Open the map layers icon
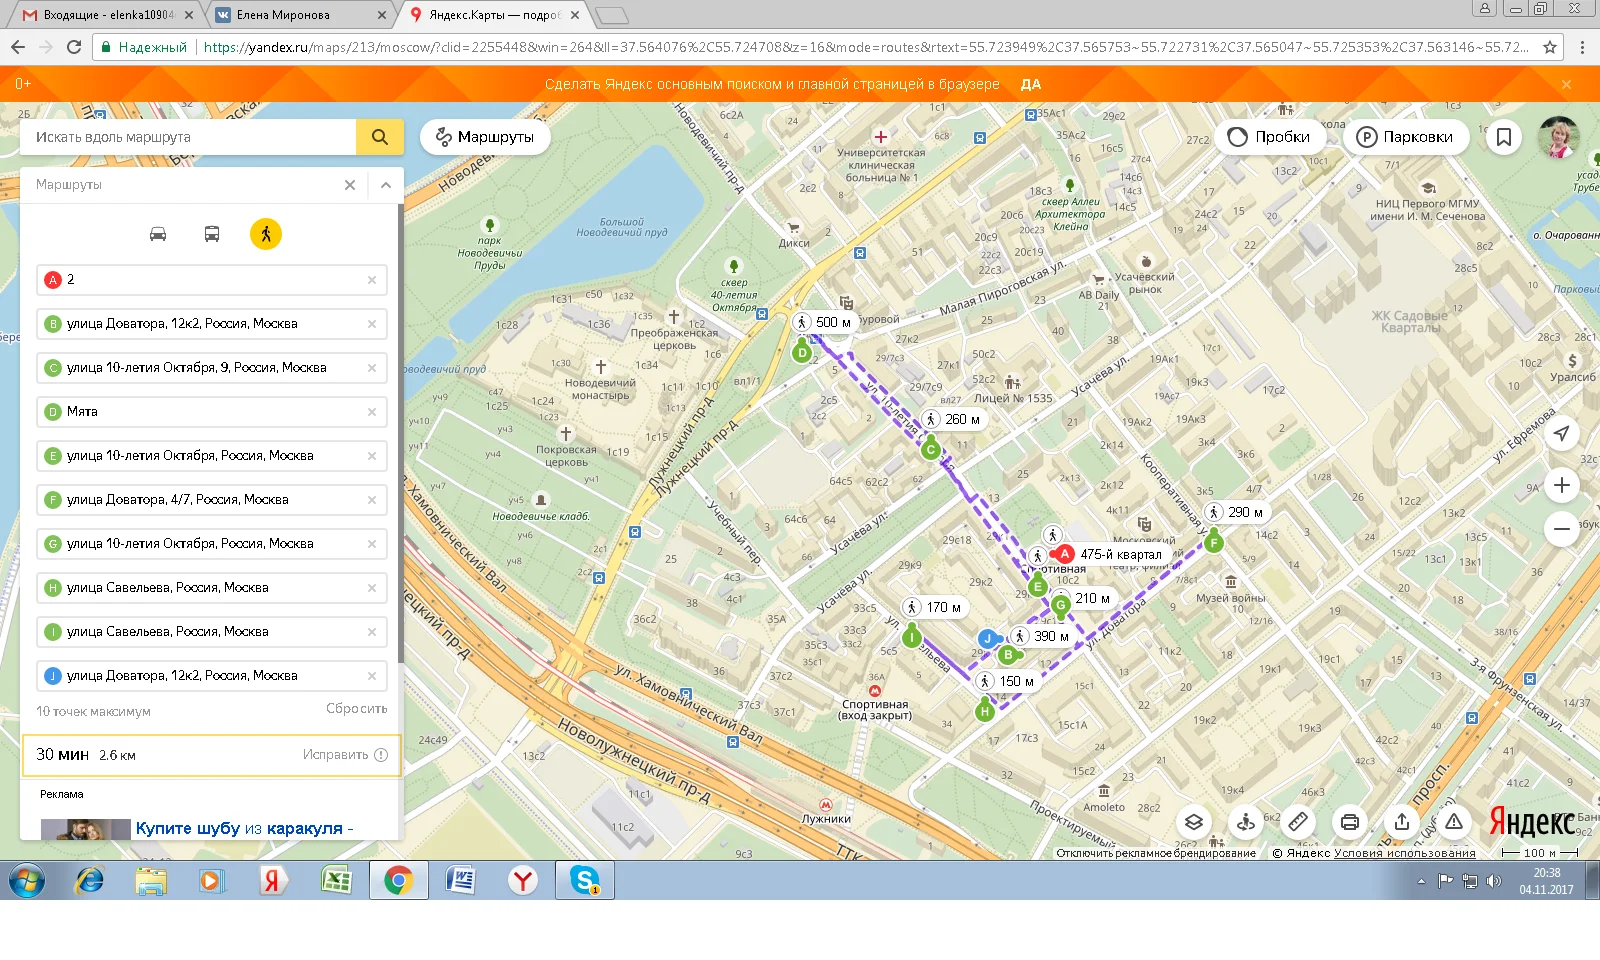The width and height of the screenshot is (1600, 960). click(1193, 822)
